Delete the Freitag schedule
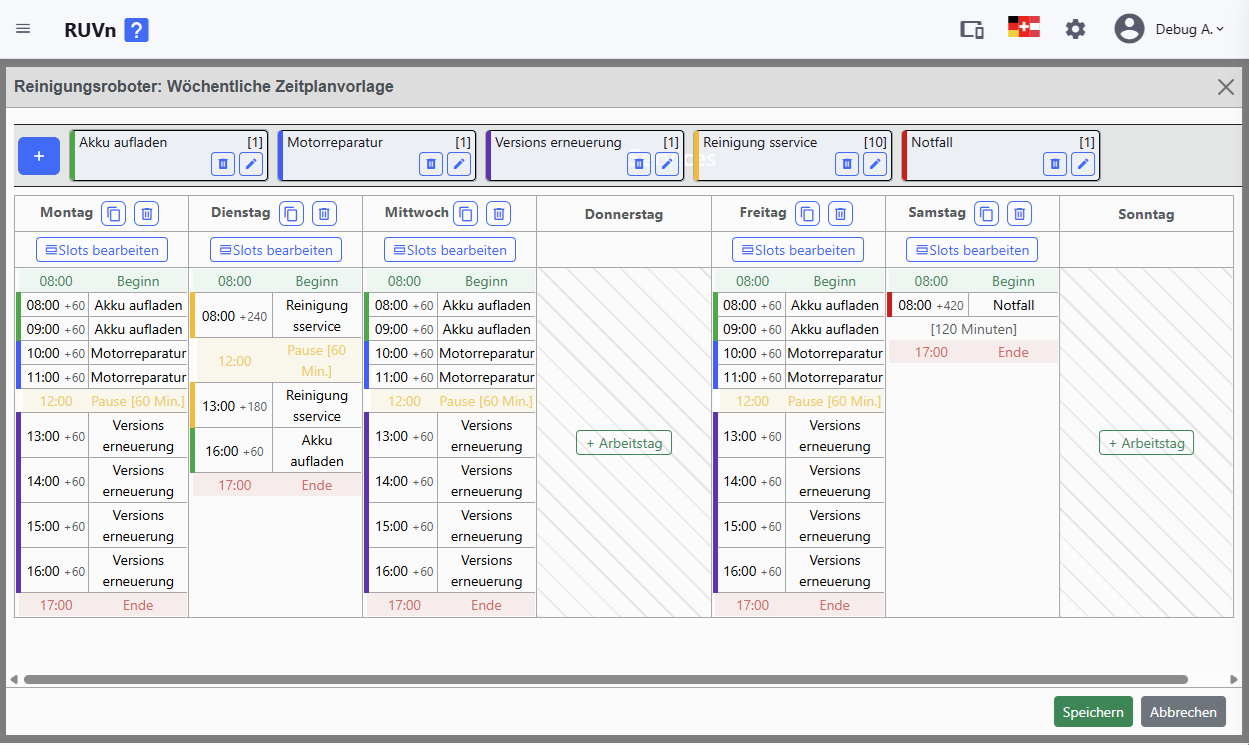Image resolution: width=1249 pixels, height=745 pixels. 841,213
